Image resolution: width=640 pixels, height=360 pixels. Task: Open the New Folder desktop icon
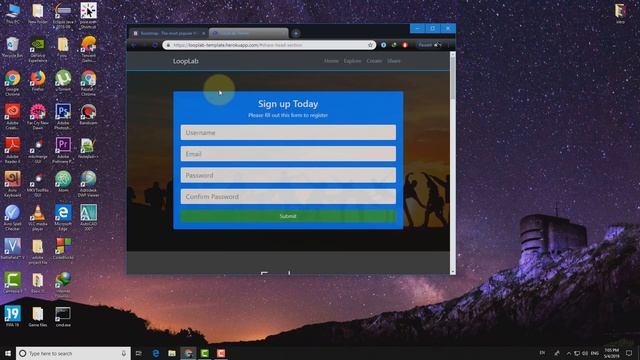pyautogui.click(x=38, y=13)
